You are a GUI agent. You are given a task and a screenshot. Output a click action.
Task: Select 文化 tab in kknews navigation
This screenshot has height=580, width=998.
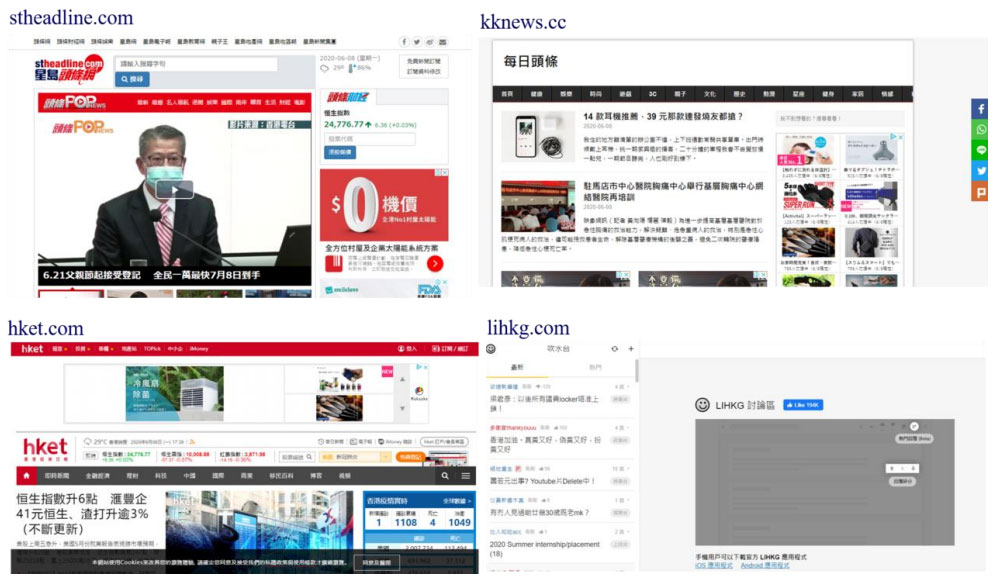click(710, 94)
